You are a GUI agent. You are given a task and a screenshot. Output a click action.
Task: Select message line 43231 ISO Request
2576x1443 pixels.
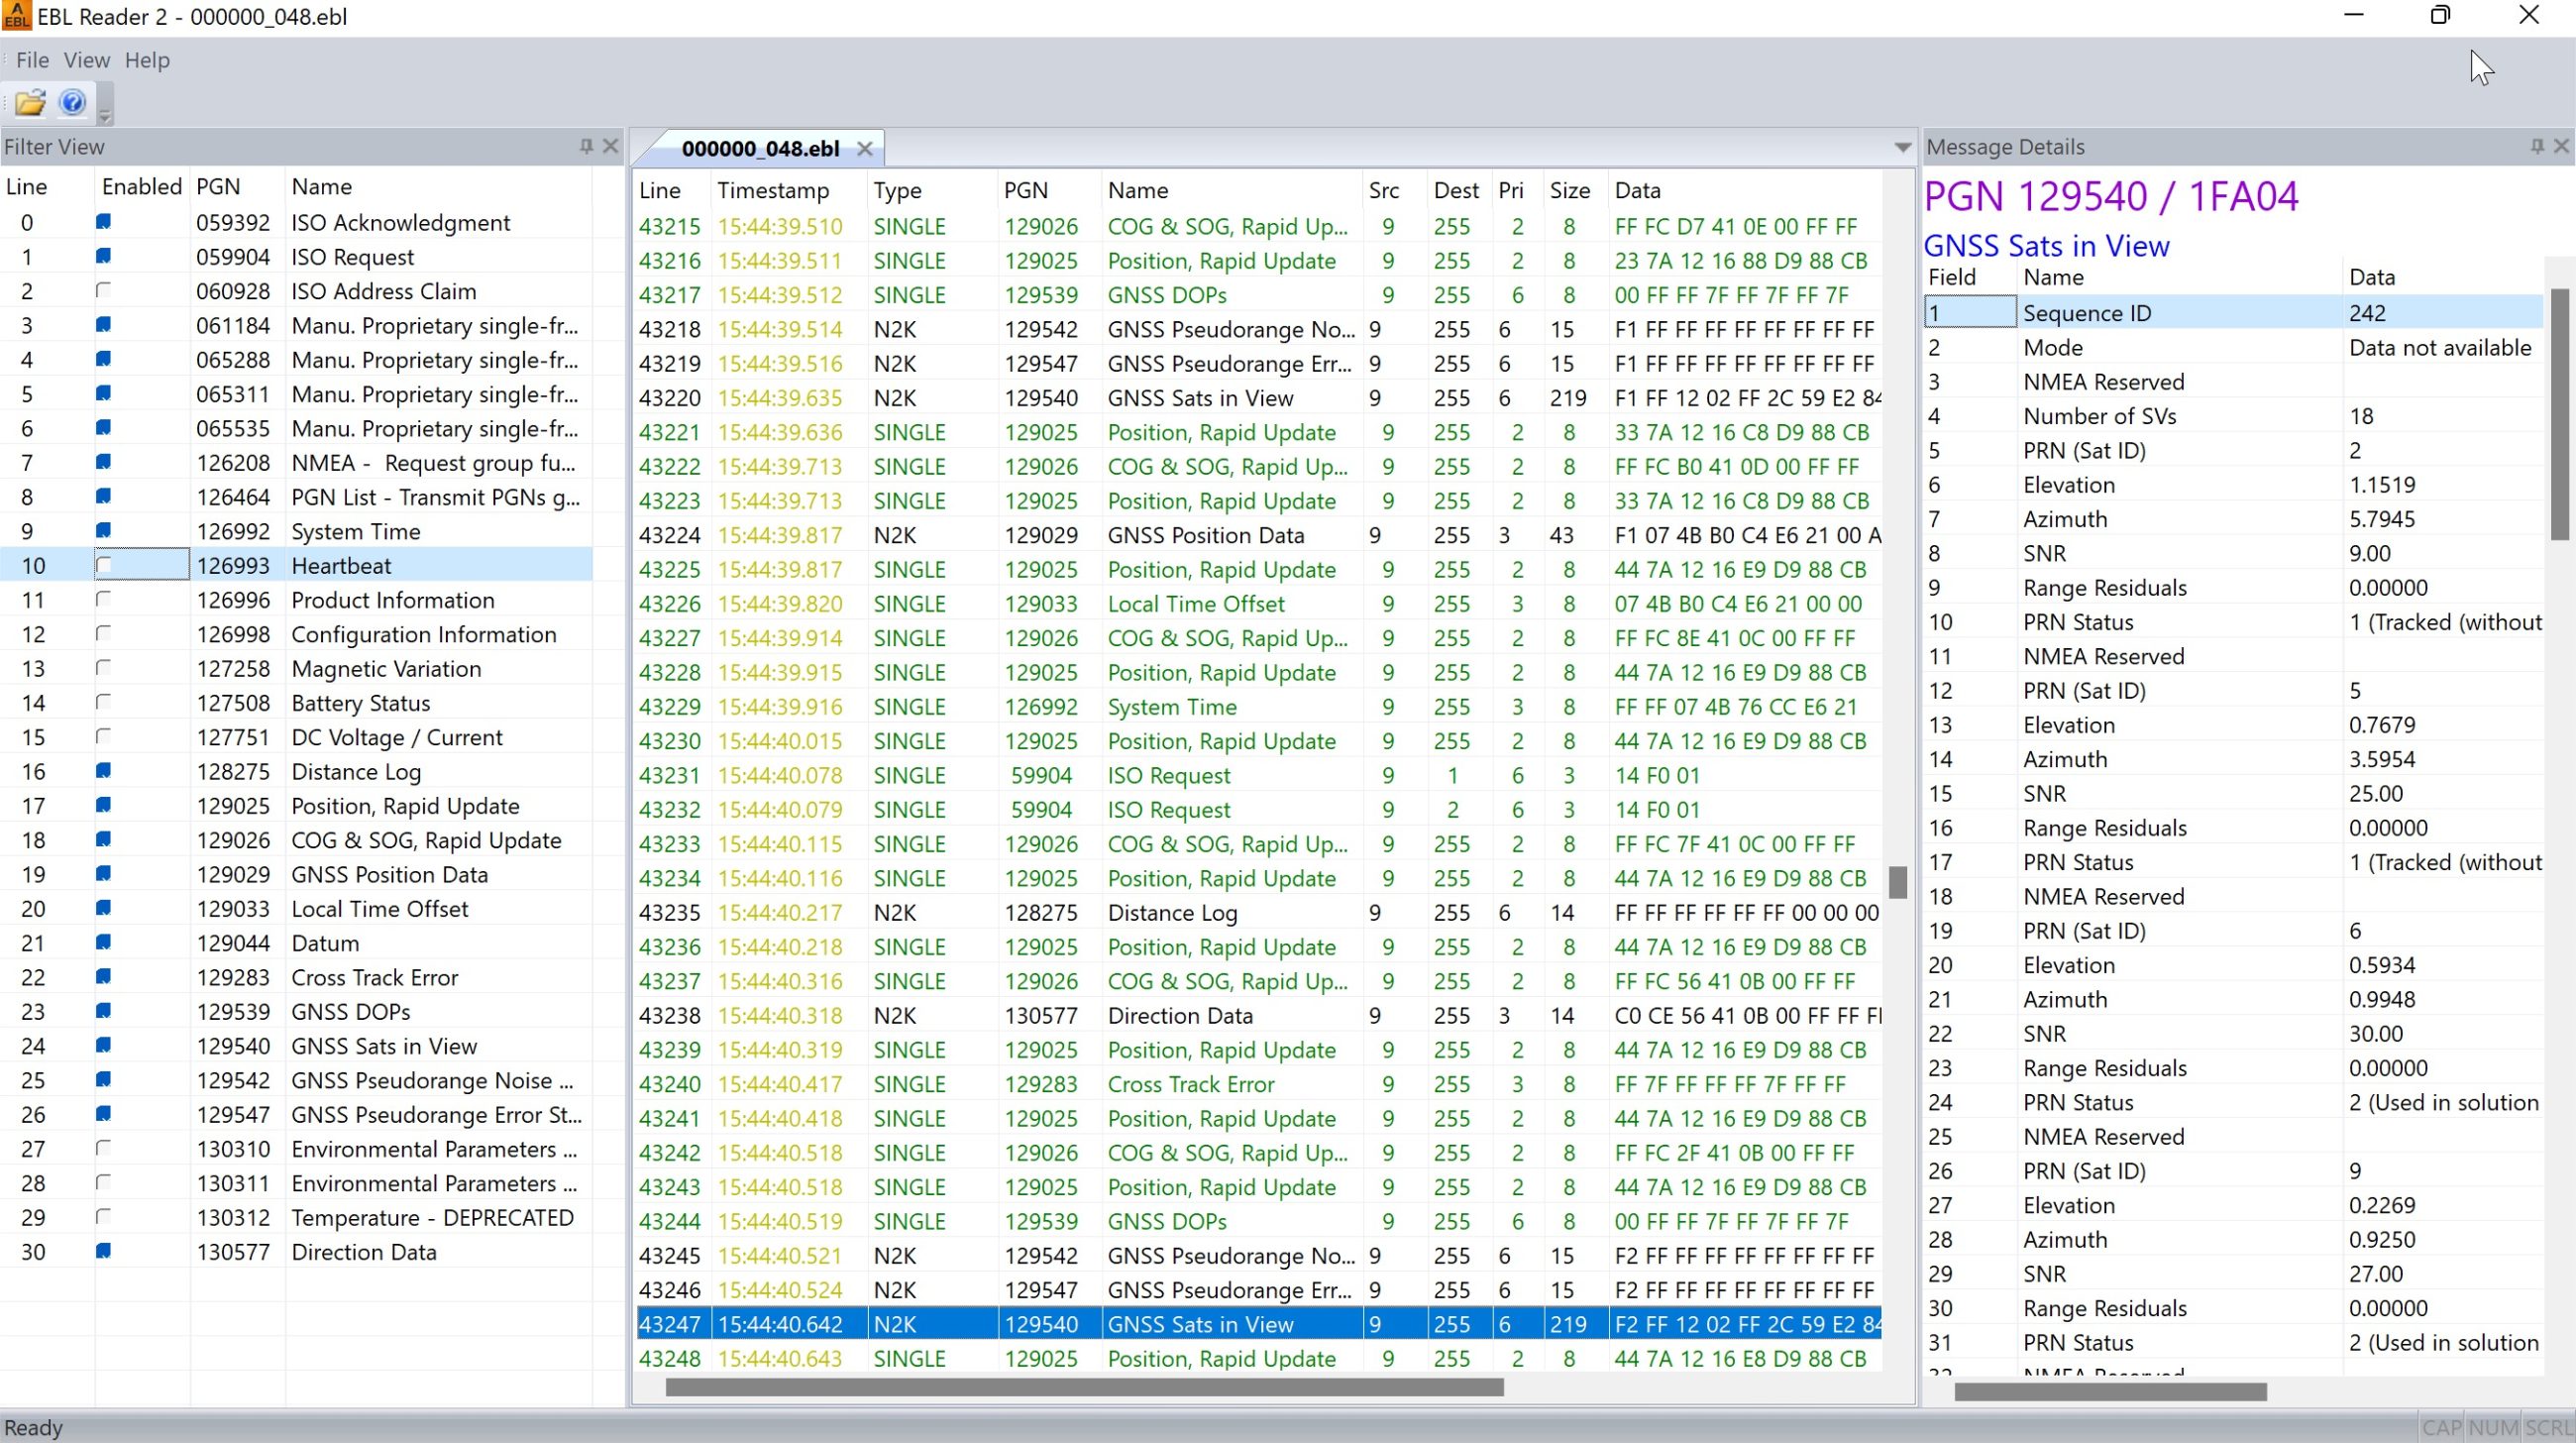[1258, 775]
